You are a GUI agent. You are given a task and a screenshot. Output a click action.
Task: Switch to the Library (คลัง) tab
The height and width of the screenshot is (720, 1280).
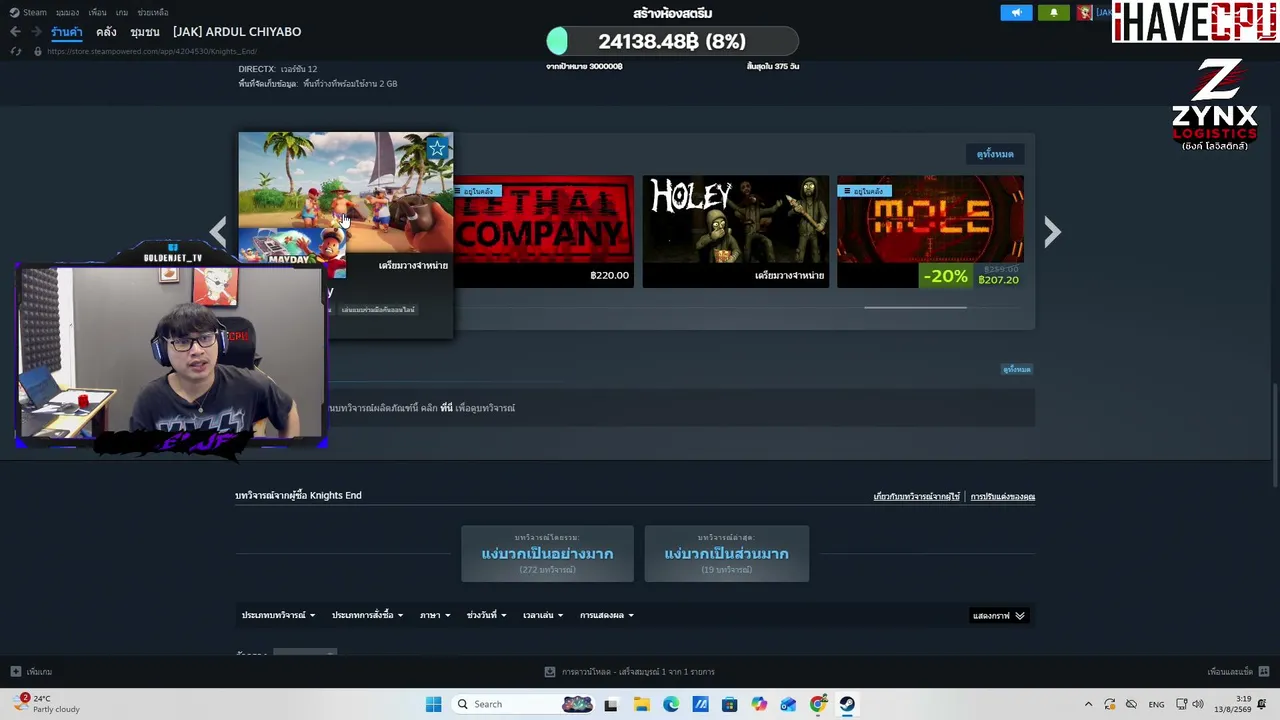point(106,32)
